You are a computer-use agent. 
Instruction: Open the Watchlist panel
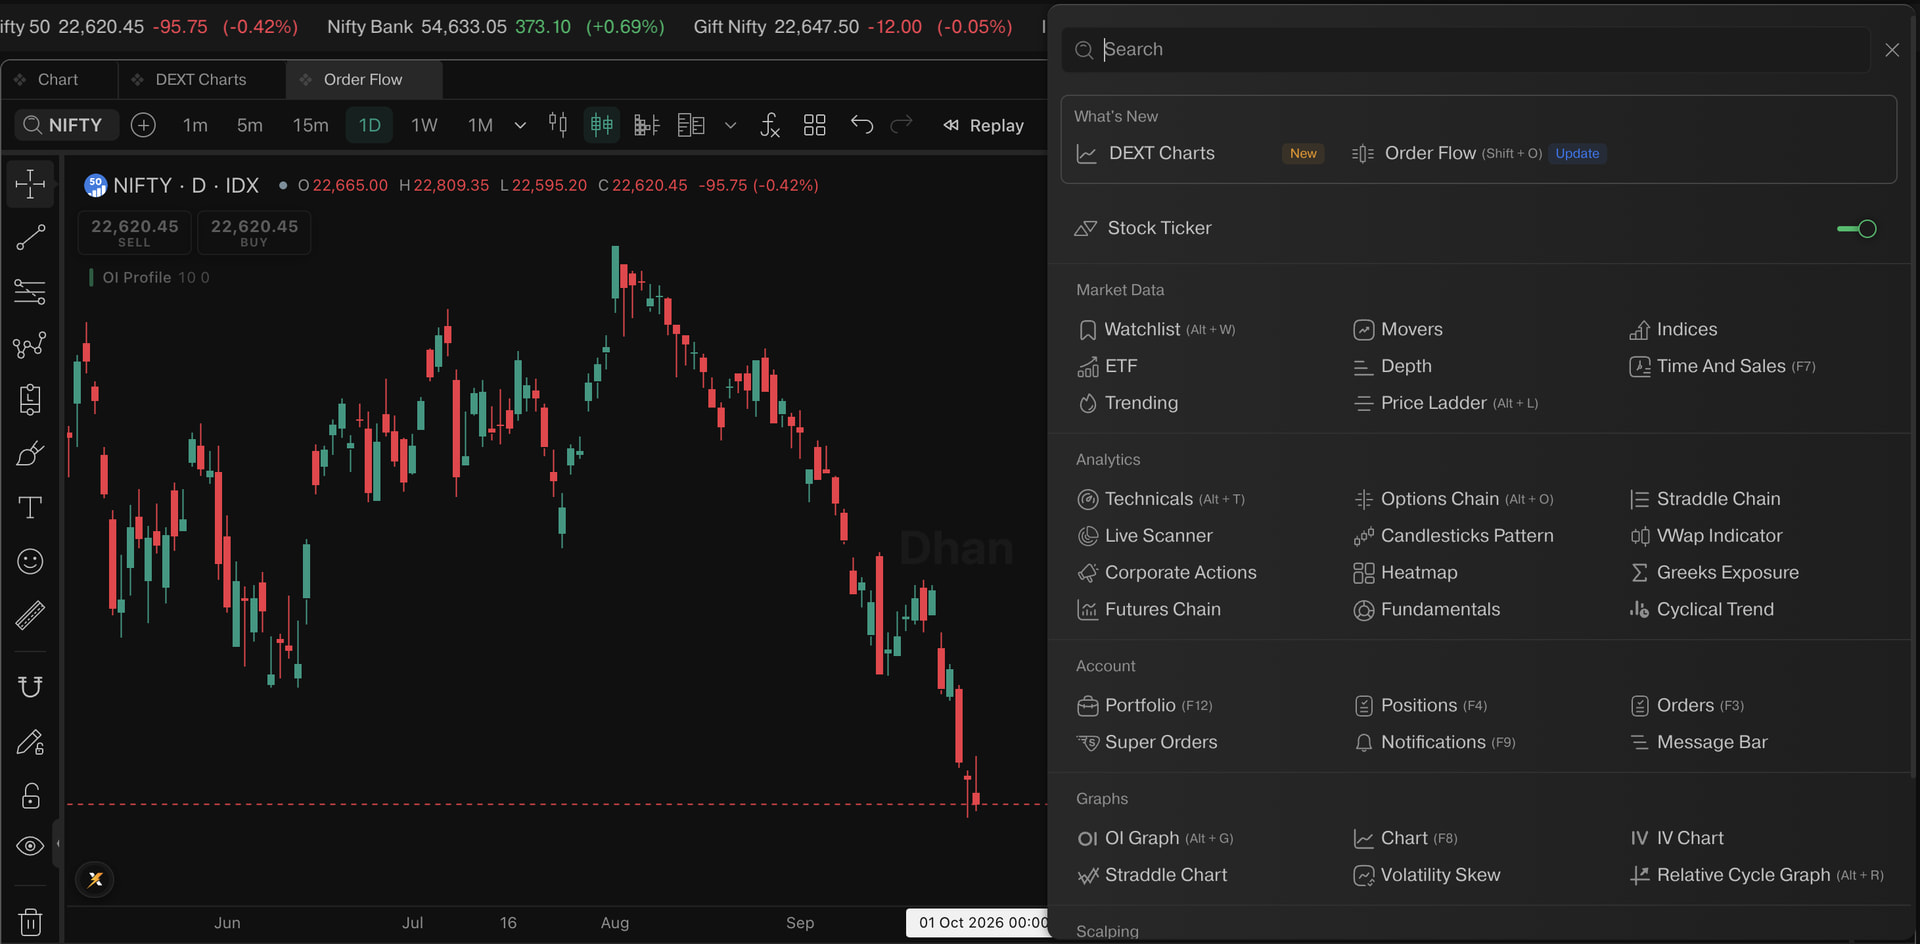[1157, 329]
